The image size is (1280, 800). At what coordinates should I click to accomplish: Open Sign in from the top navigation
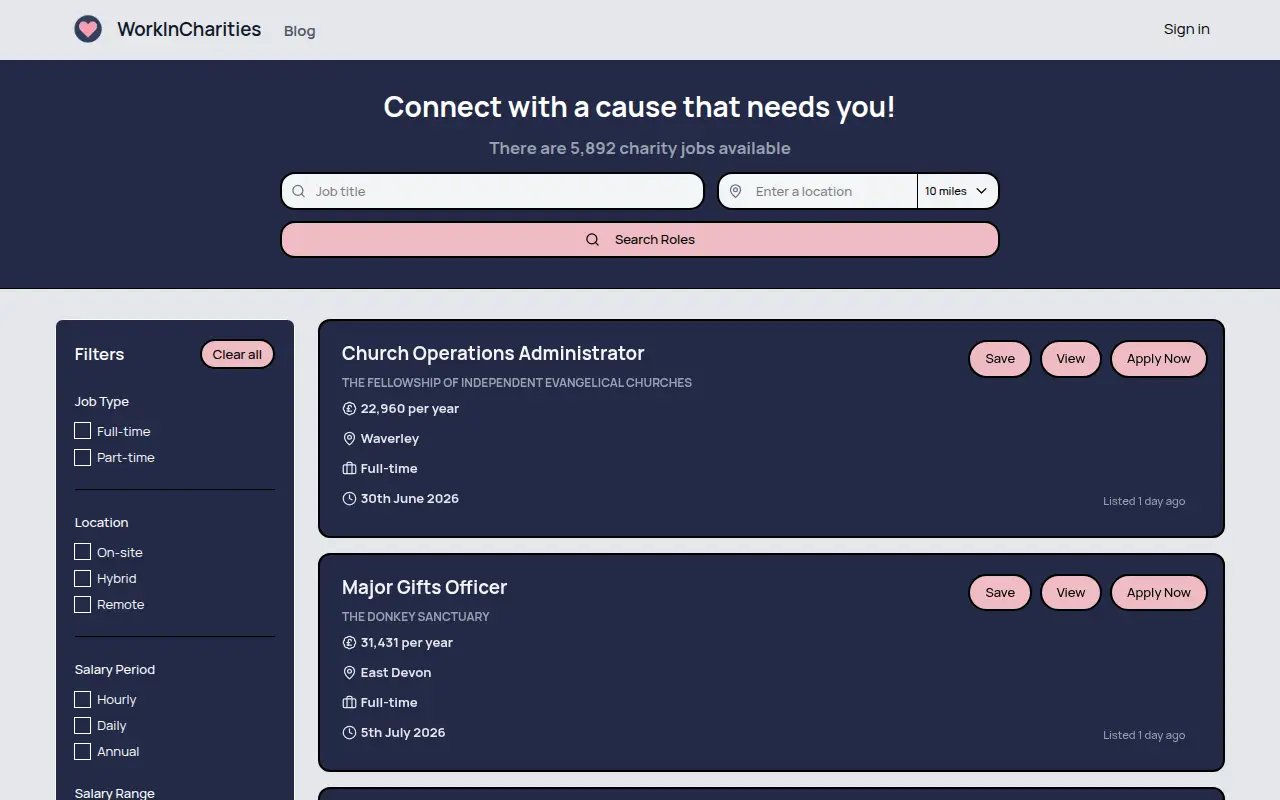(x=1186, y=29)
